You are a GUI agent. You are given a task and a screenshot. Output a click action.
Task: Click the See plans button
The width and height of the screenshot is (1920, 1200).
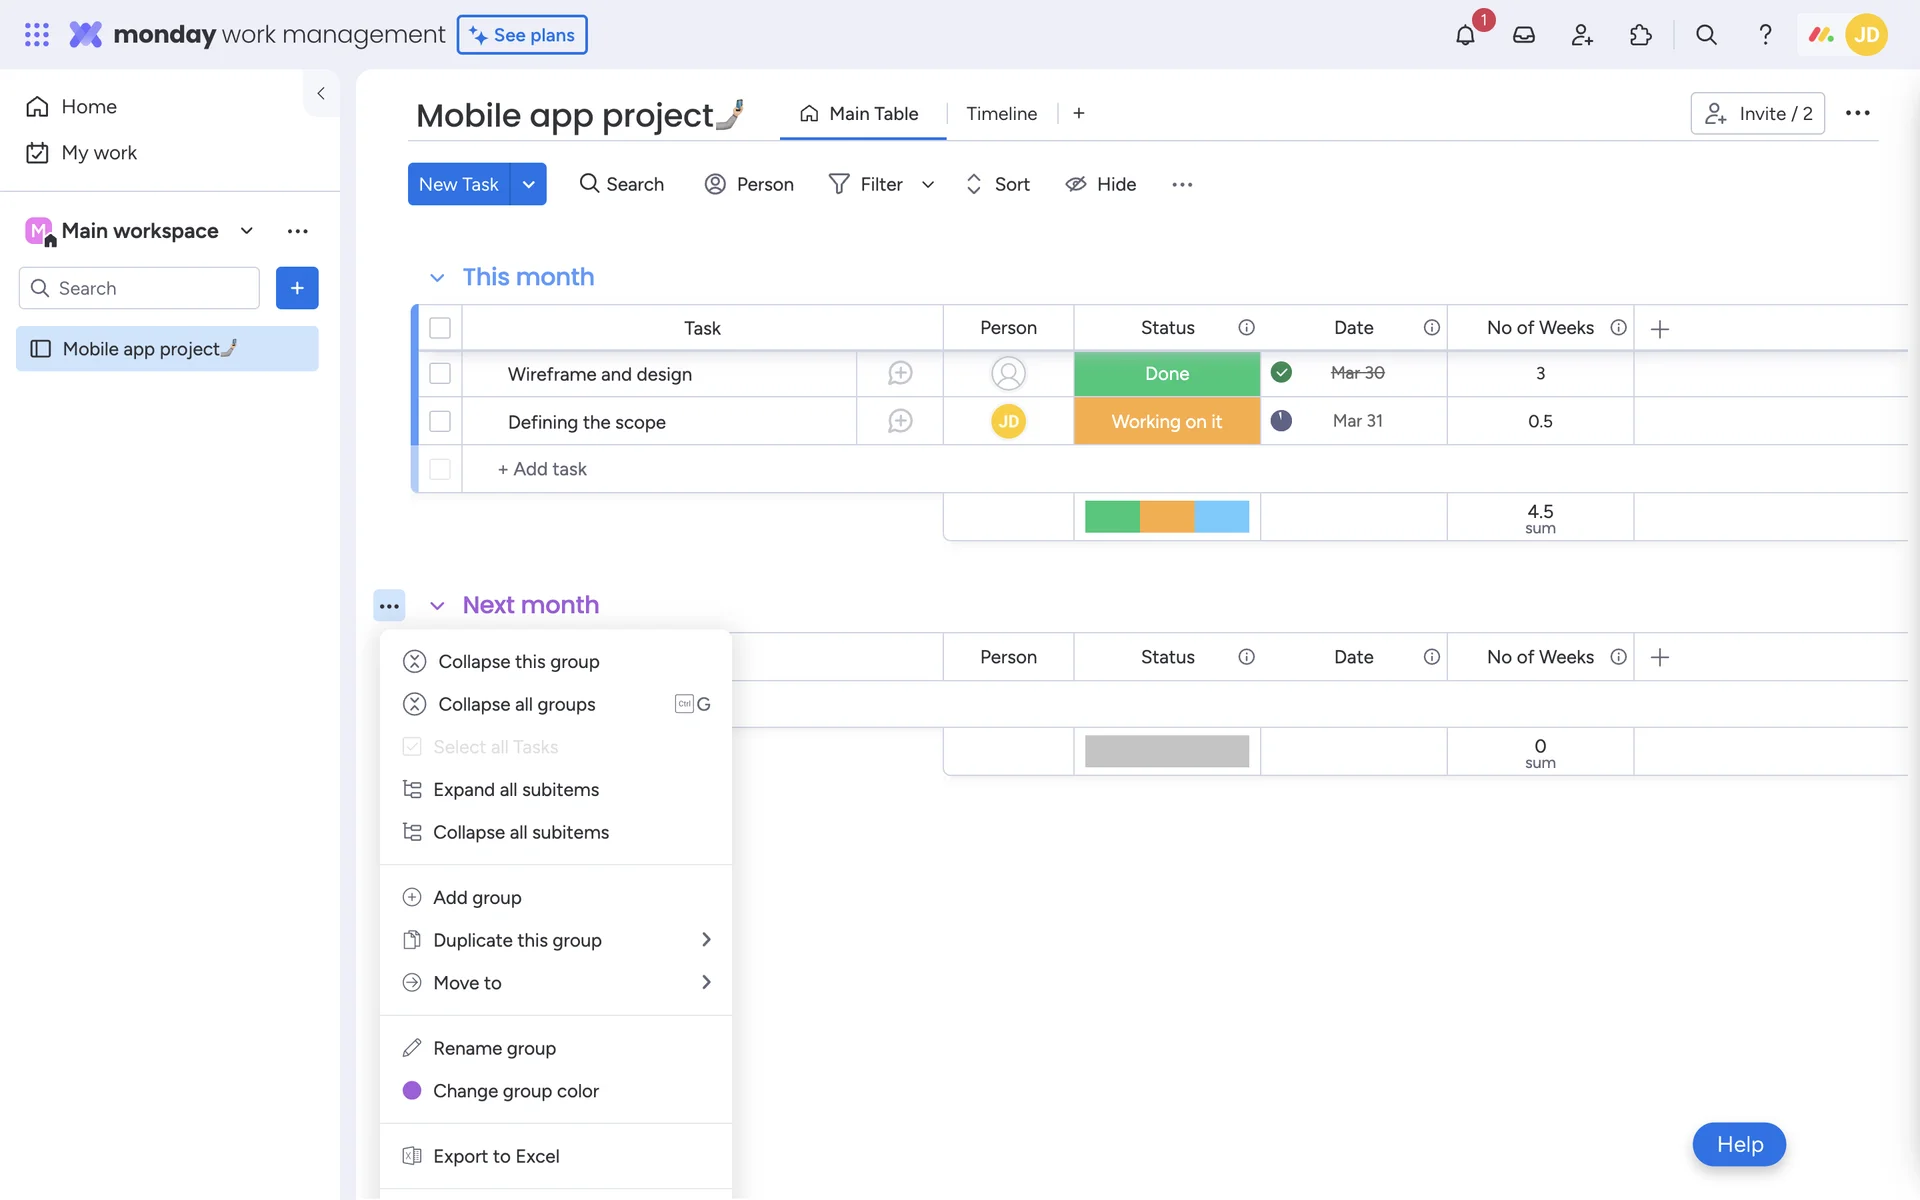[x=522, y=35]
